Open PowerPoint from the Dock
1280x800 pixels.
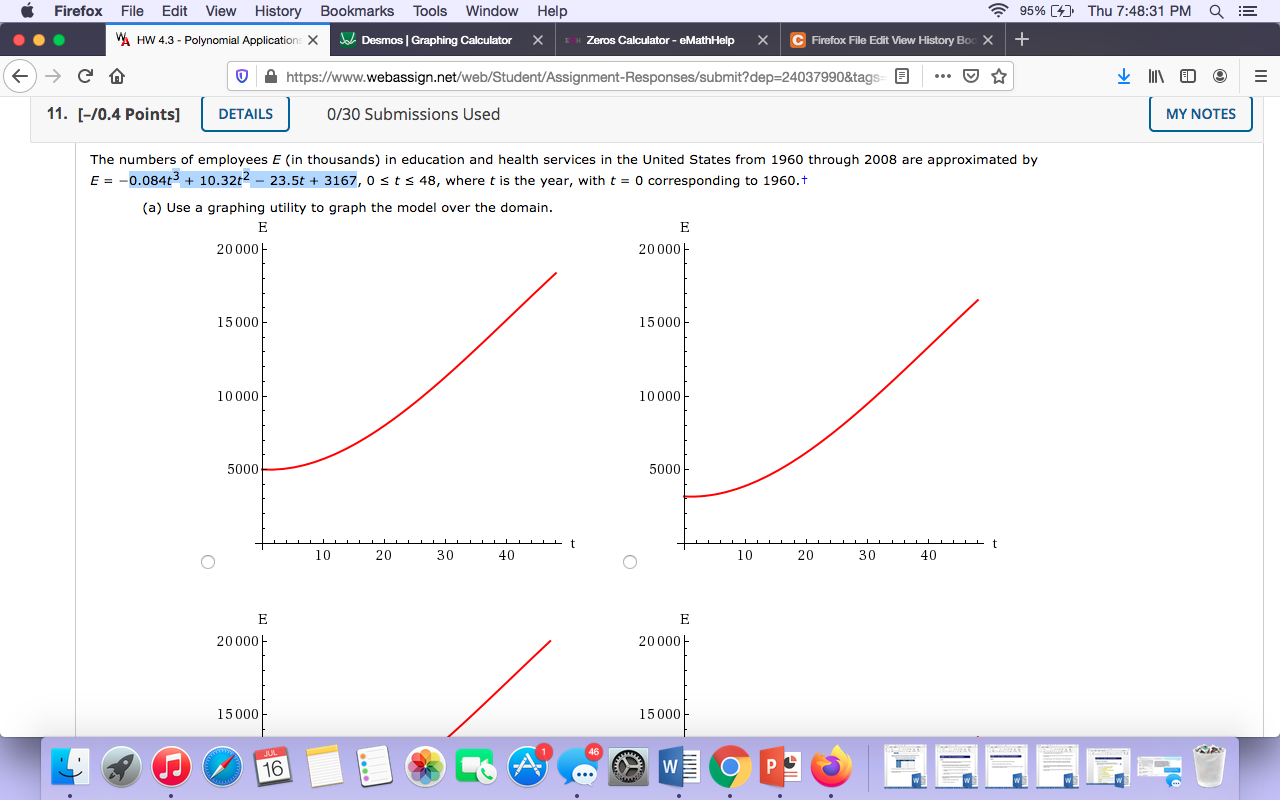[781, 767]
